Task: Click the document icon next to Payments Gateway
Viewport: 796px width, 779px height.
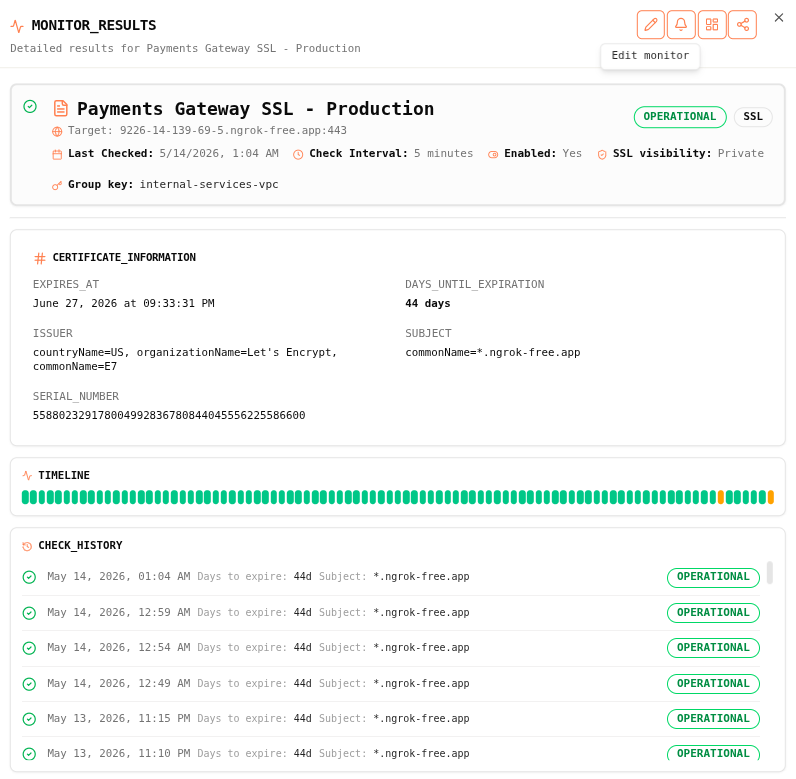Action: [61, 109]
